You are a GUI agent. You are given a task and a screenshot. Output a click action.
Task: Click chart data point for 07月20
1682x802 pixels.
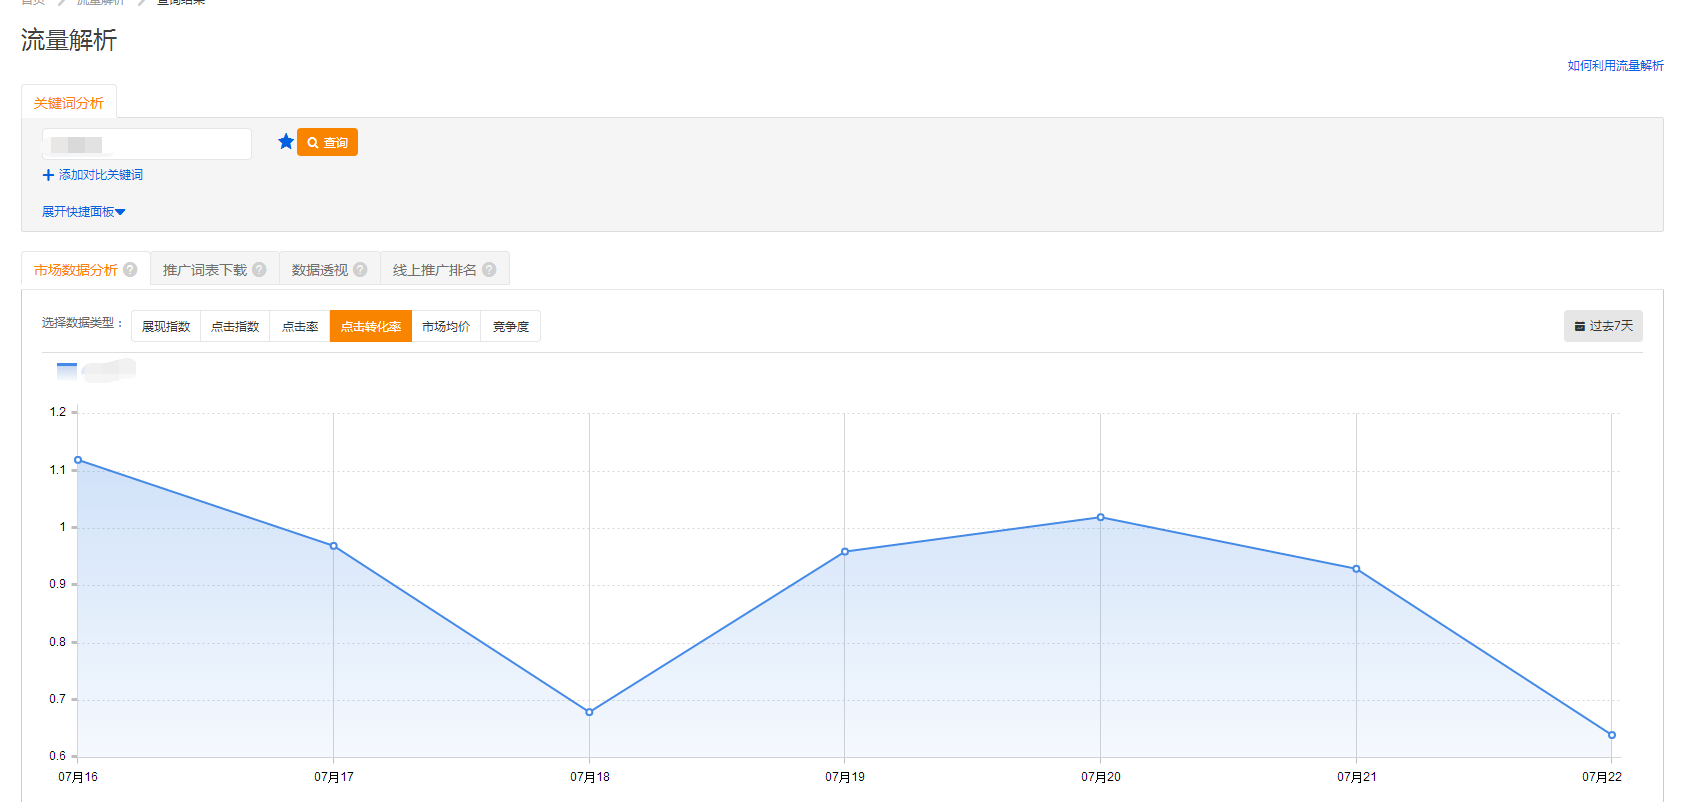(x=1101, y=517)
